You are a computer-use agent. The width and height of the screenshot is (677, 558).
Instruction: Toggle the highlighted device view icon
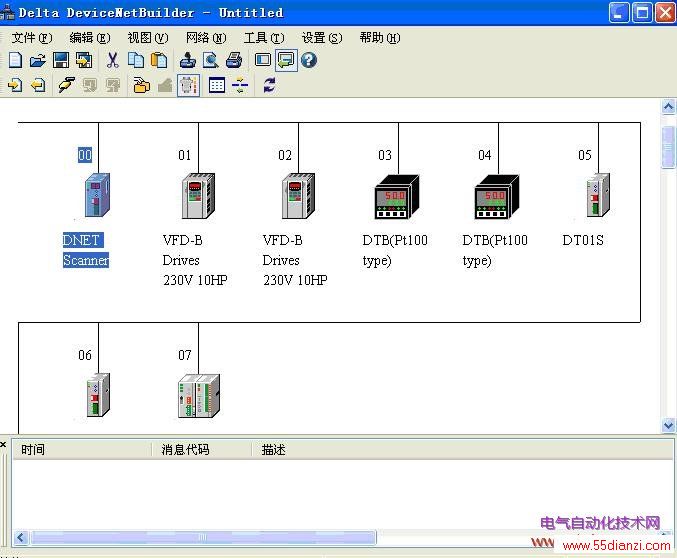tap(188, 85)
